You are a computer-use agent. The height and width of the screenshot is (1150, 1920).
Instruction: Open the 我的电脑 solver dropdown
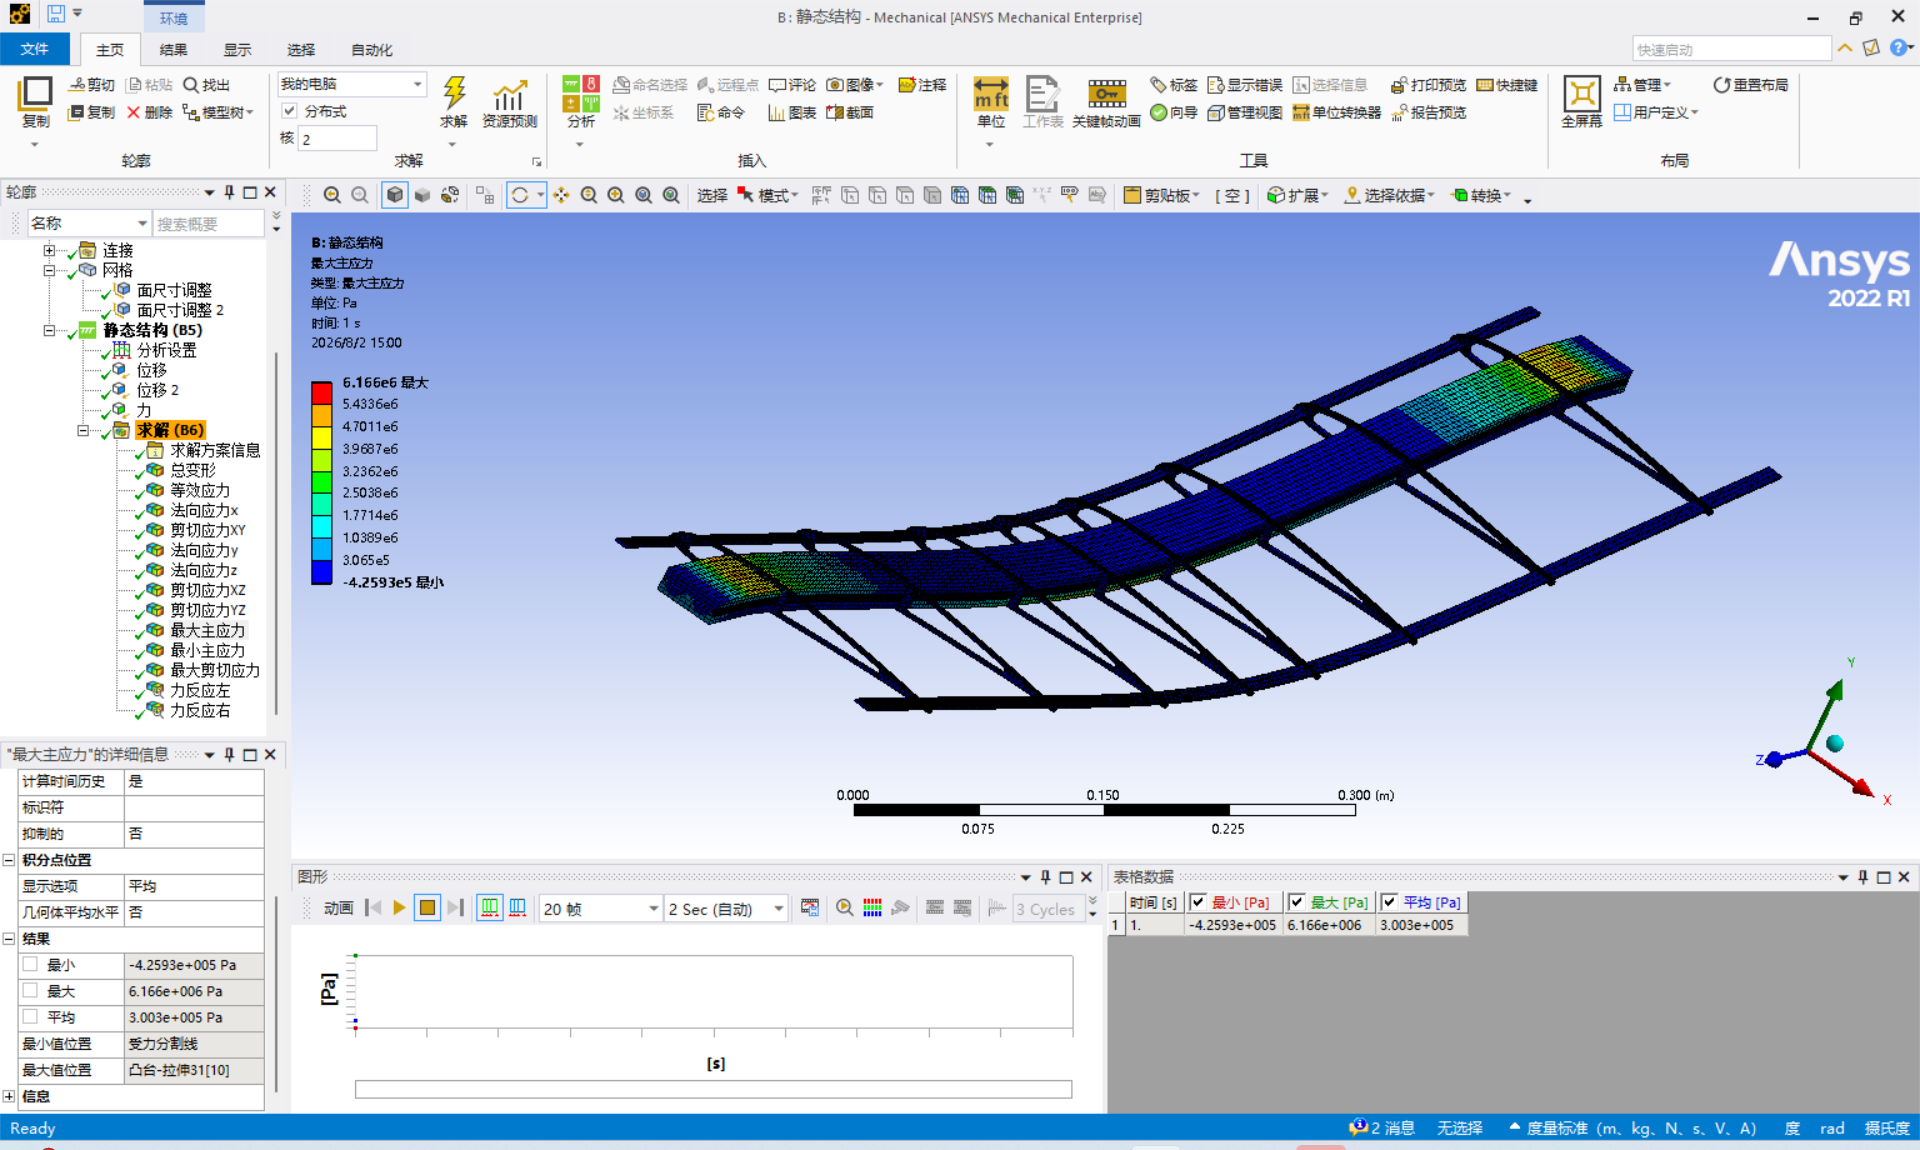point(351,84)
